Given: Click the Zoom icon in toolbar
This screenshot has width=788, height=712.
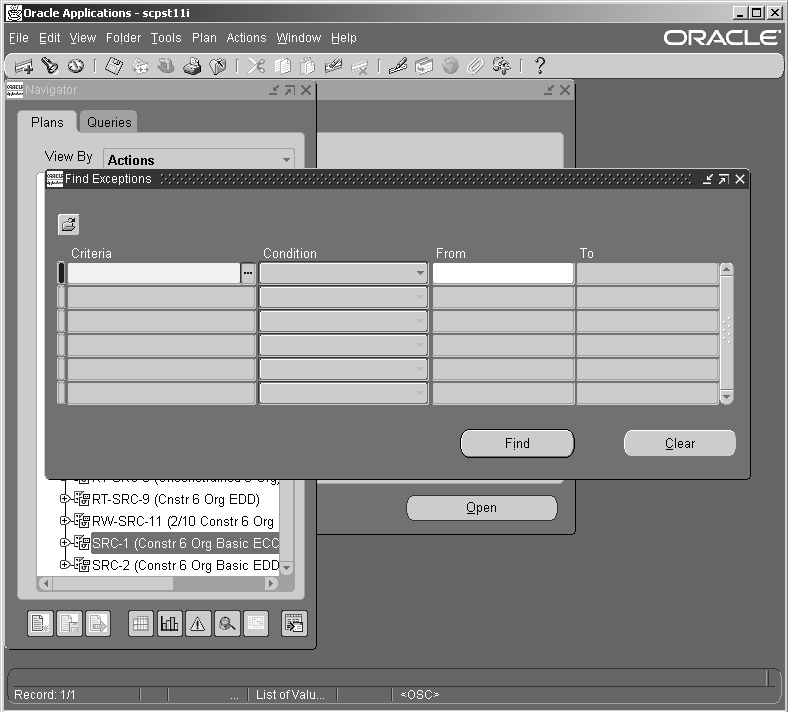Looking at the screenshot, I should coord(424,66).
